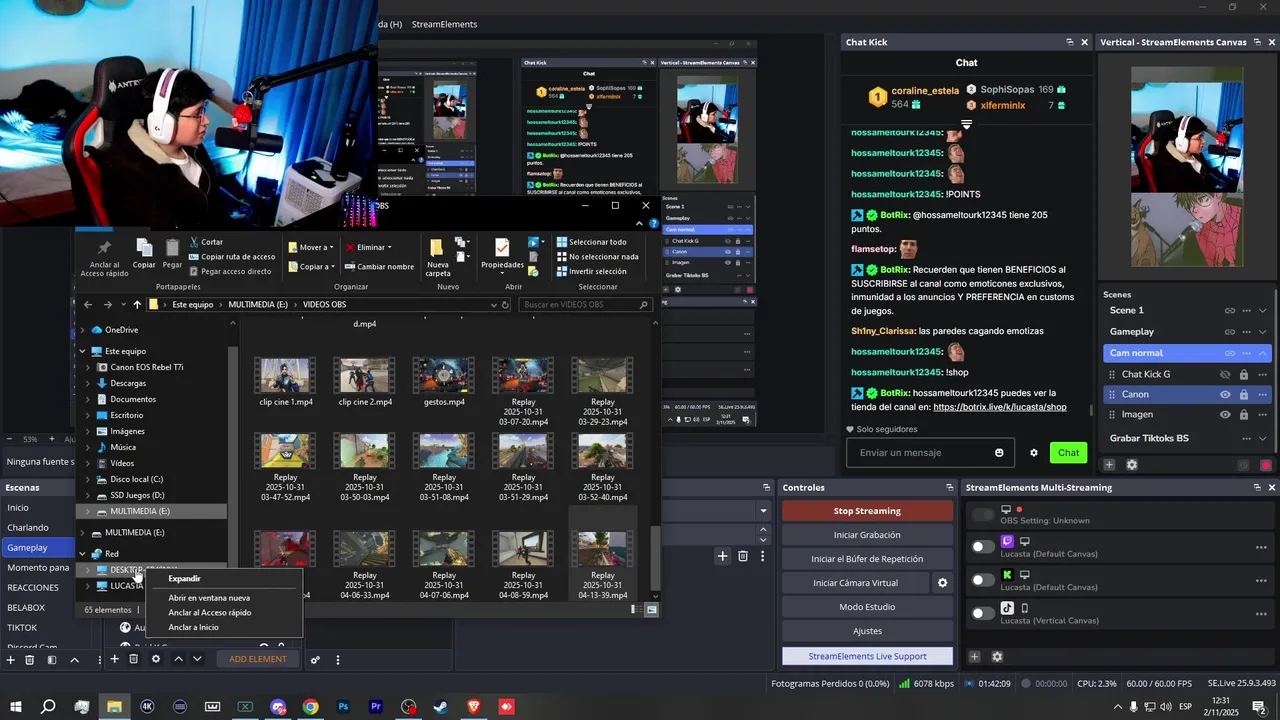Click trash icon in scene transitions dock
The height and width of the screenshot is (720, 1280).
click(x=743, y=556)
